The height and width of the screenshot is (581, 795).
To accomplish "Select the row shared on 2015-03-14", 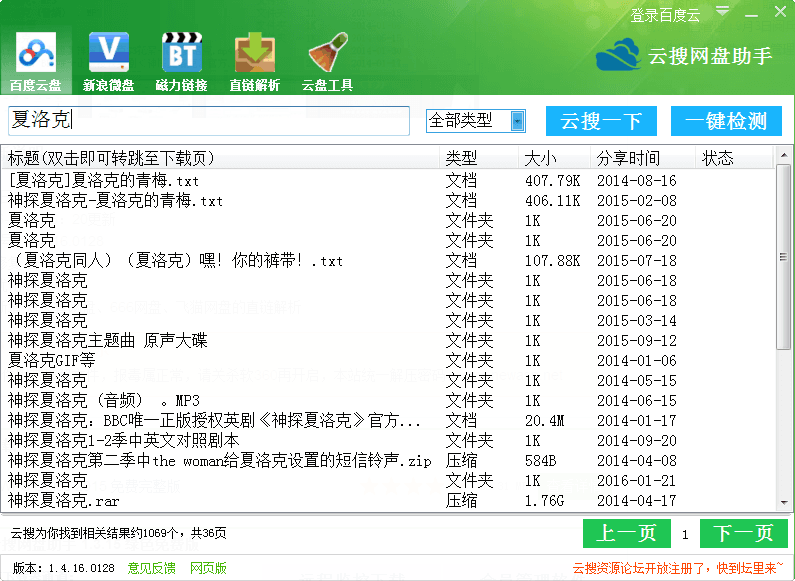I will 389,320.
